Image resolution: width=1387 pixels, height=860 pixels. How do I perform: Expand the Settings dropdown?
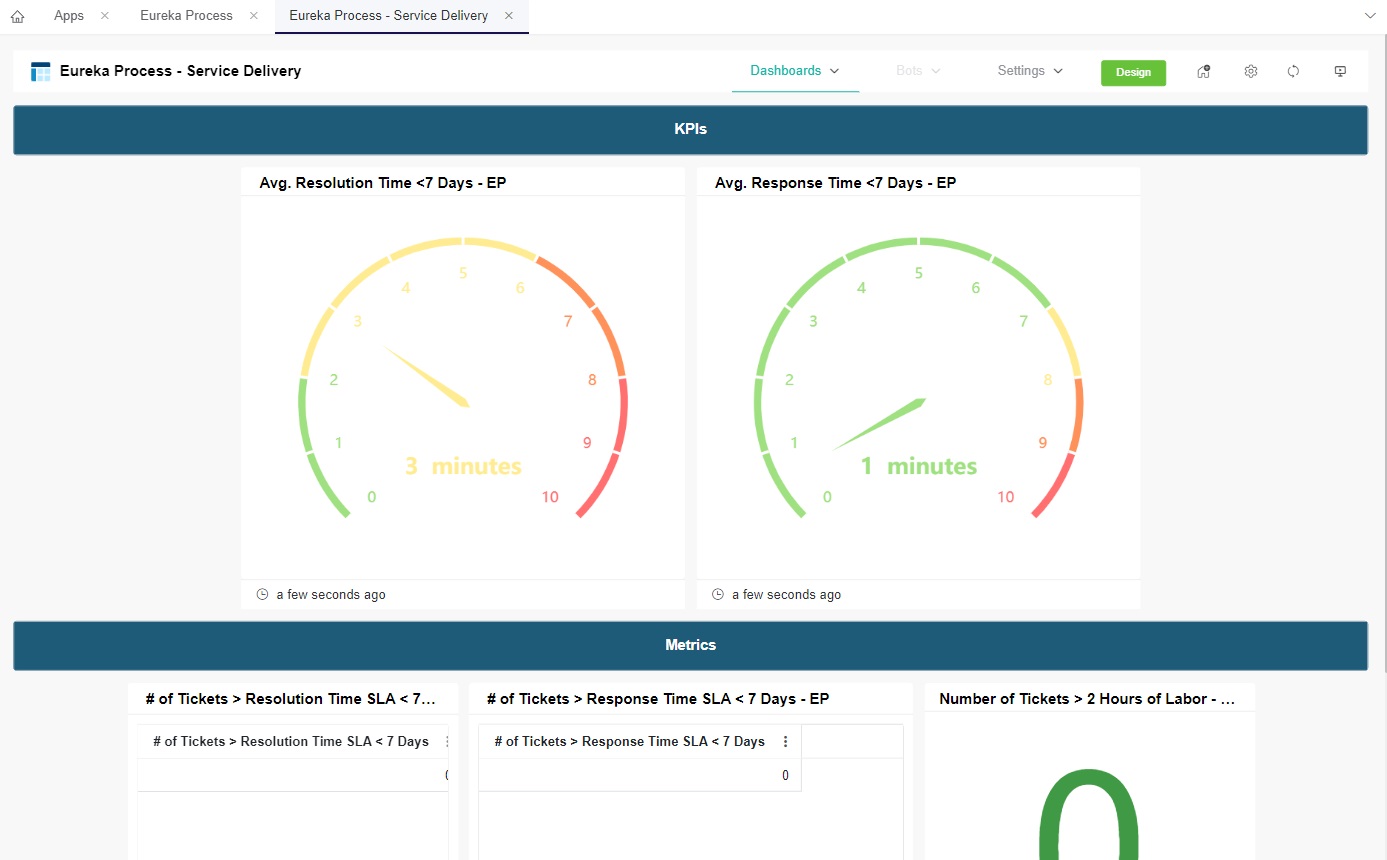tap(1029, 71)
